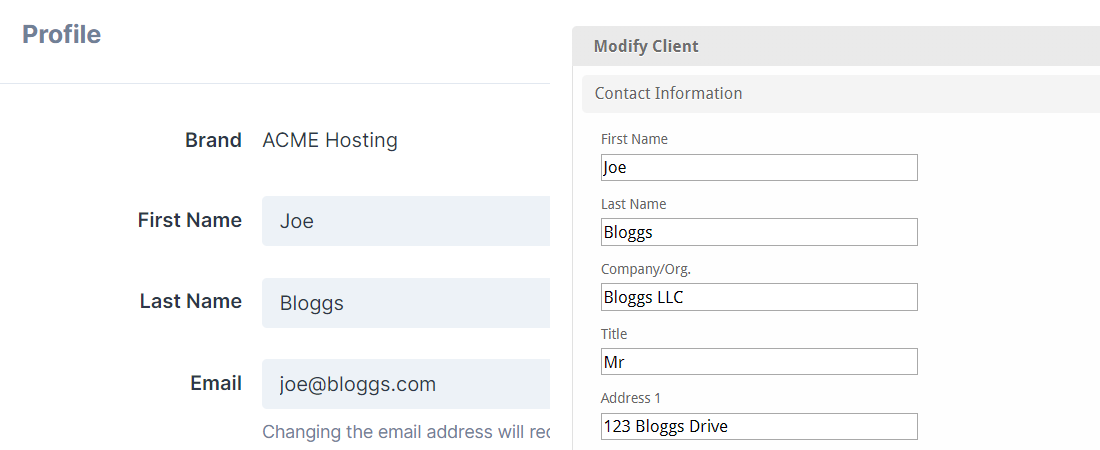Viewport: 1100px width, 450px height.
Task: Click the Address 1 label in Modify Client
Action: pyautogui.click(x=631, y=398)
